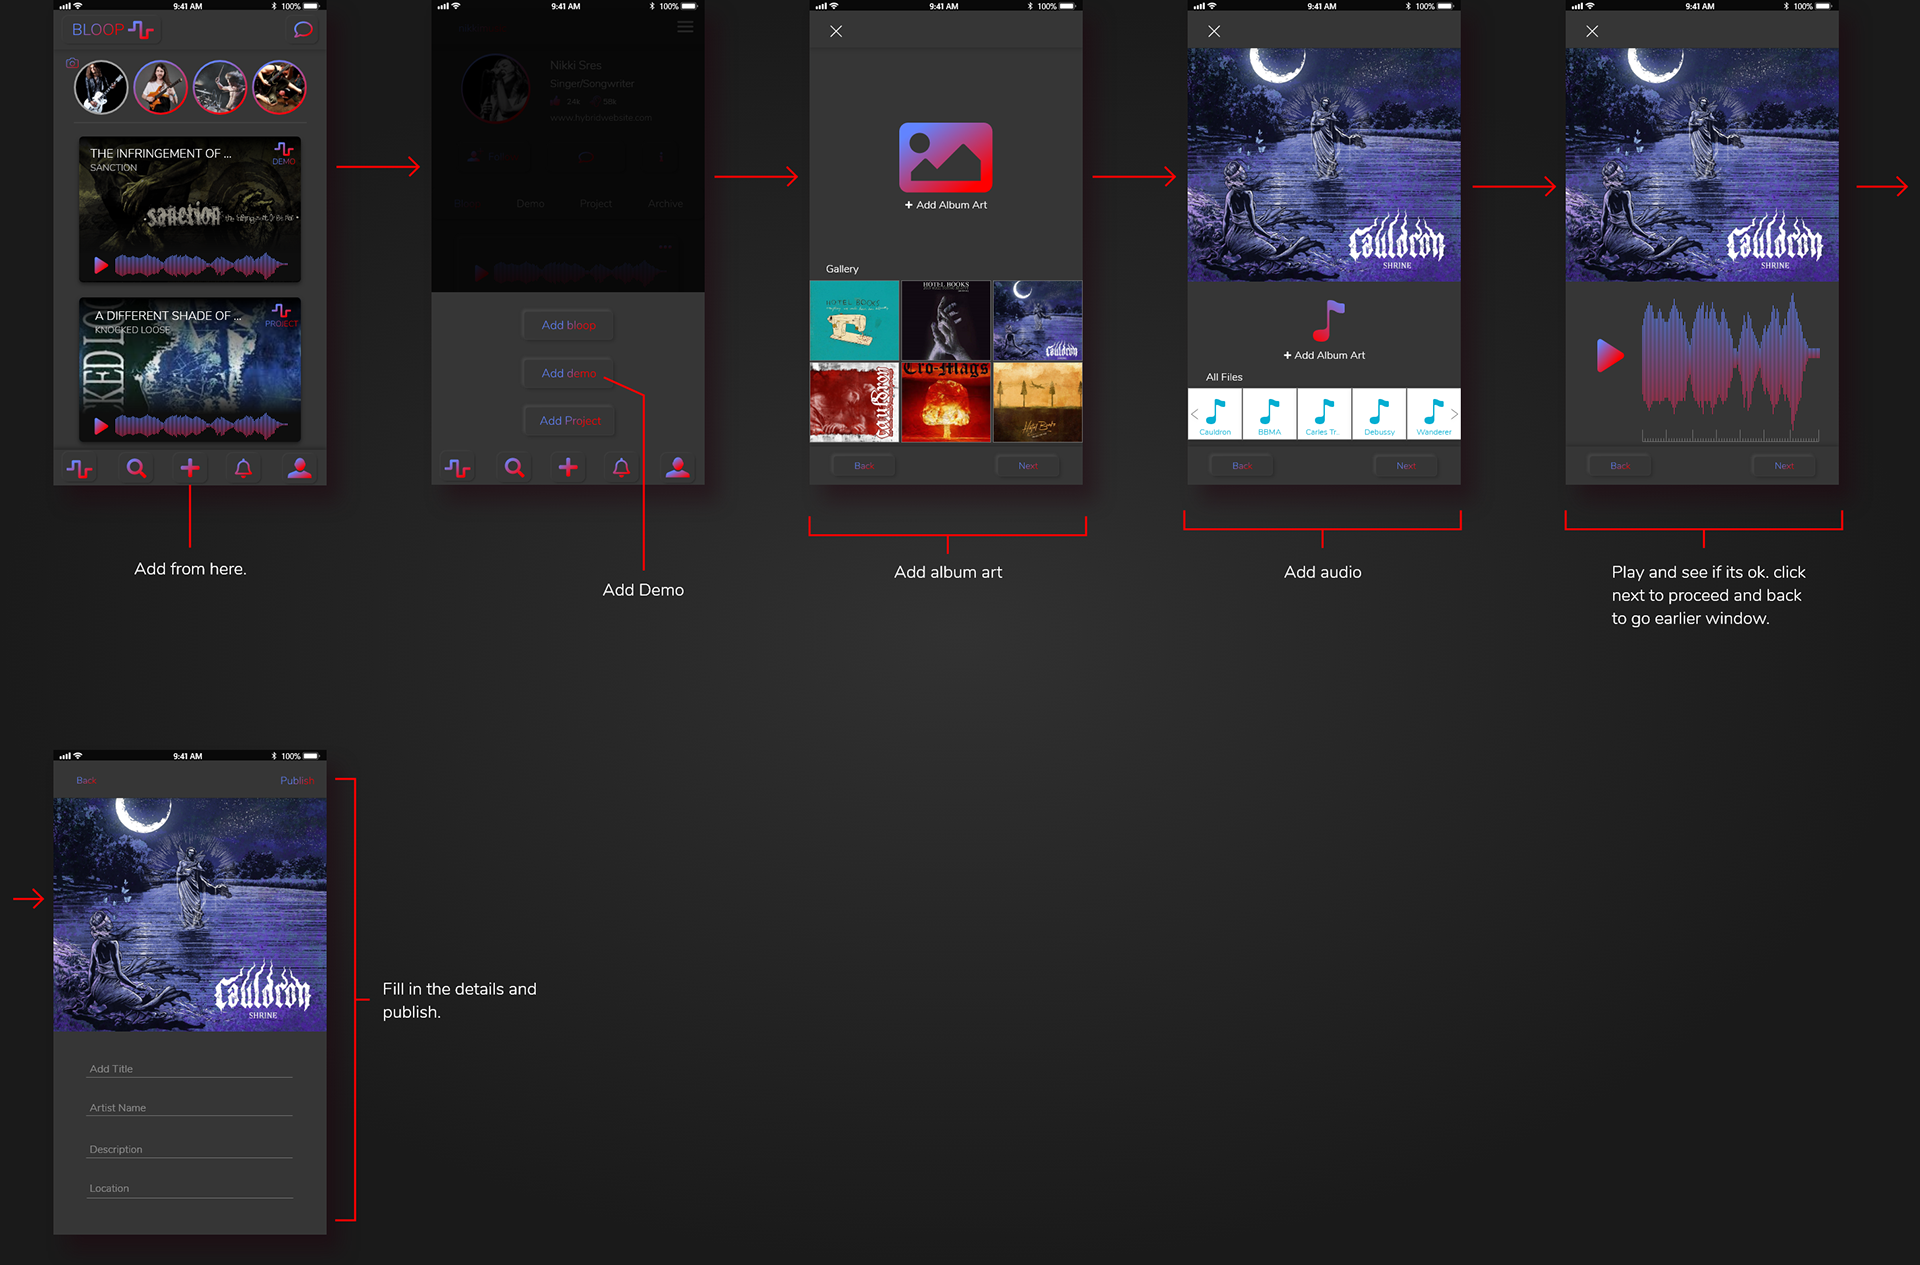Close the audio preview screen
This screenshot has width=1920, height=1265.
pos(1592,32)
